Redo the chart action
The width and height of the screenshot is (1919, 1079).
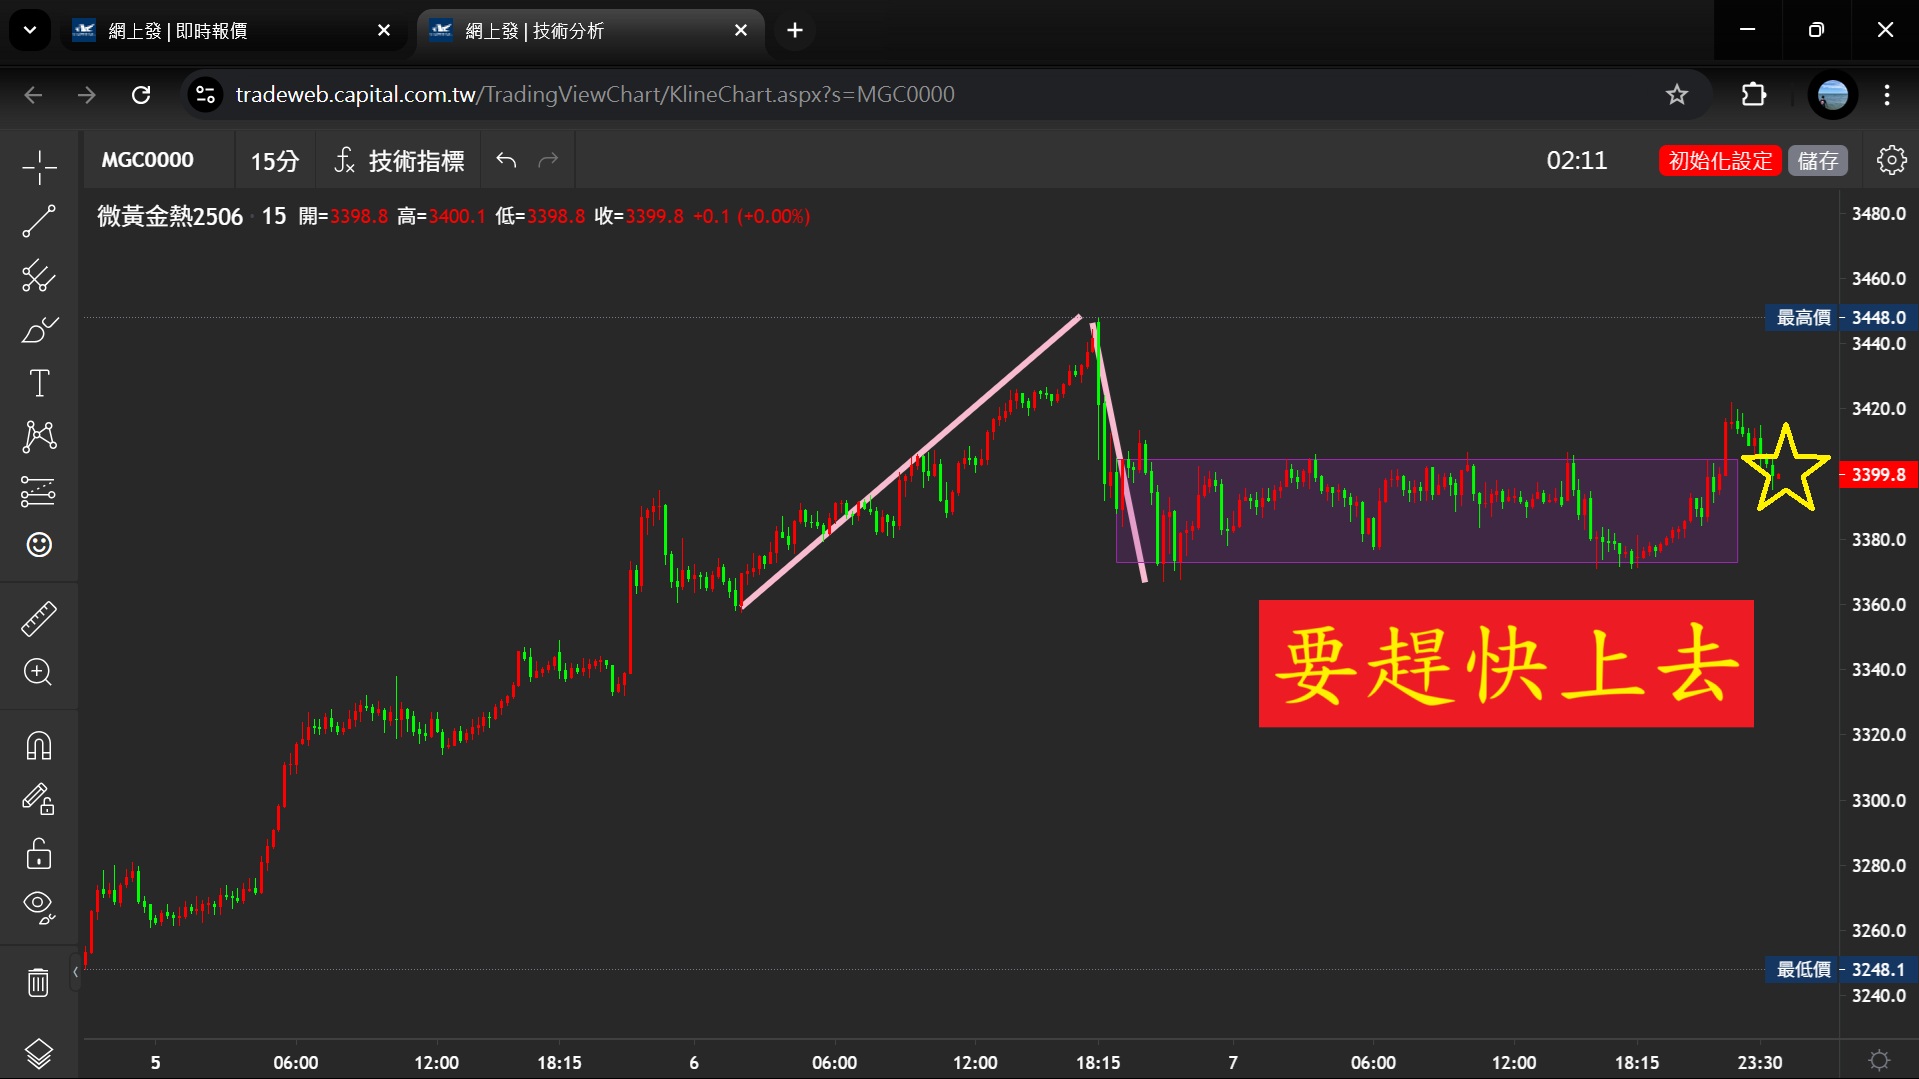pyautogui.click(x=548, y=160)
